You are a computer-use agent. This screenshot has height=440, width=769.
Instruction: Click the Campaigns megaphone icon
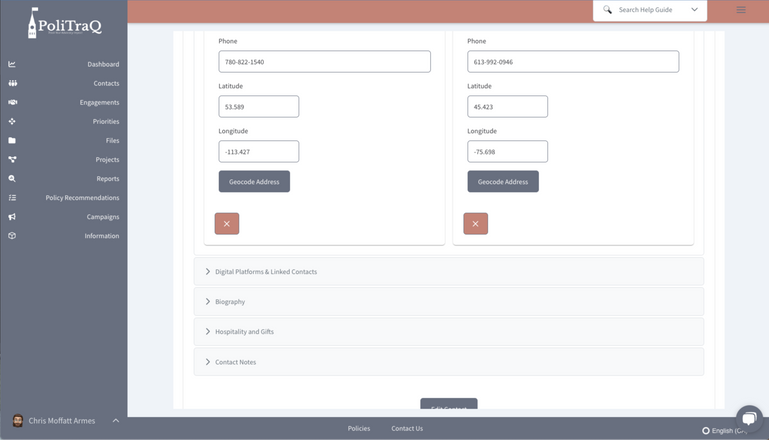[12, 217]
